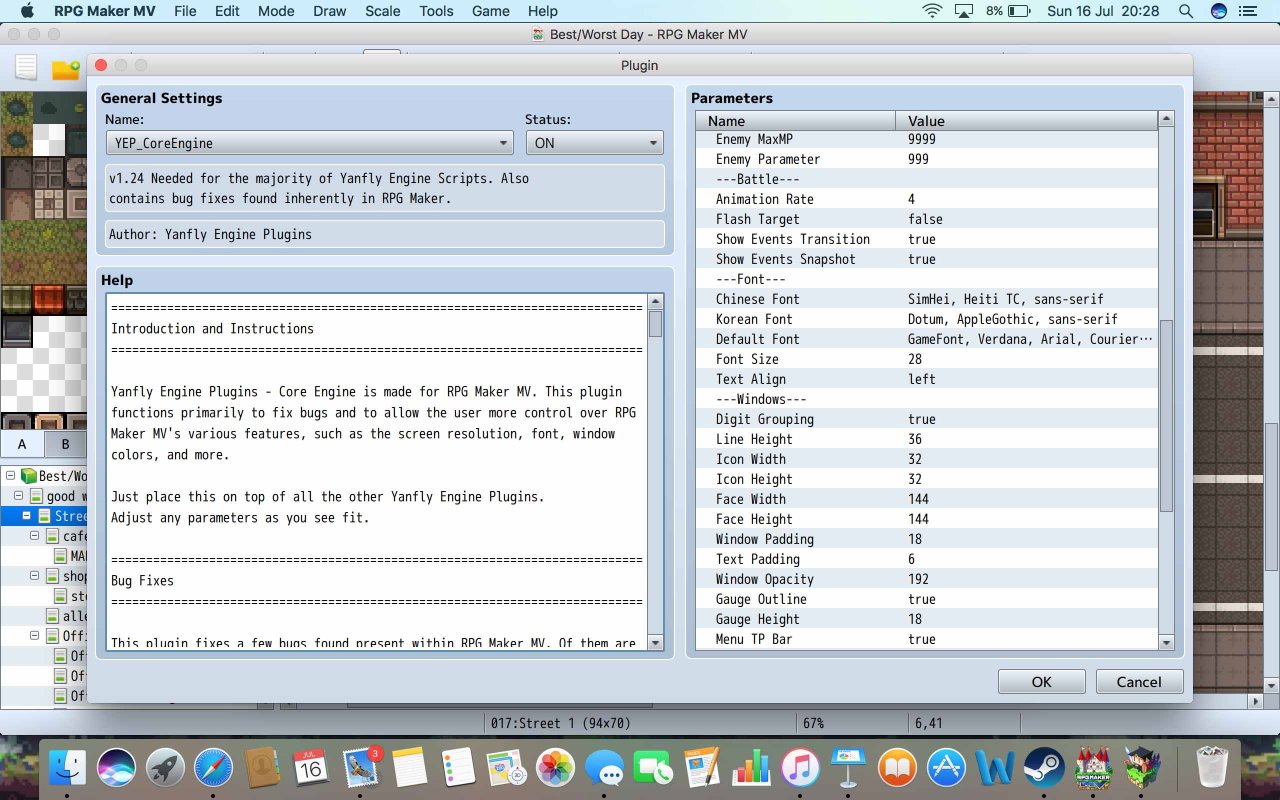Open the Tools menu
Screen dimensions: 1280x800
pyautogui.click(x=437, y=11)
